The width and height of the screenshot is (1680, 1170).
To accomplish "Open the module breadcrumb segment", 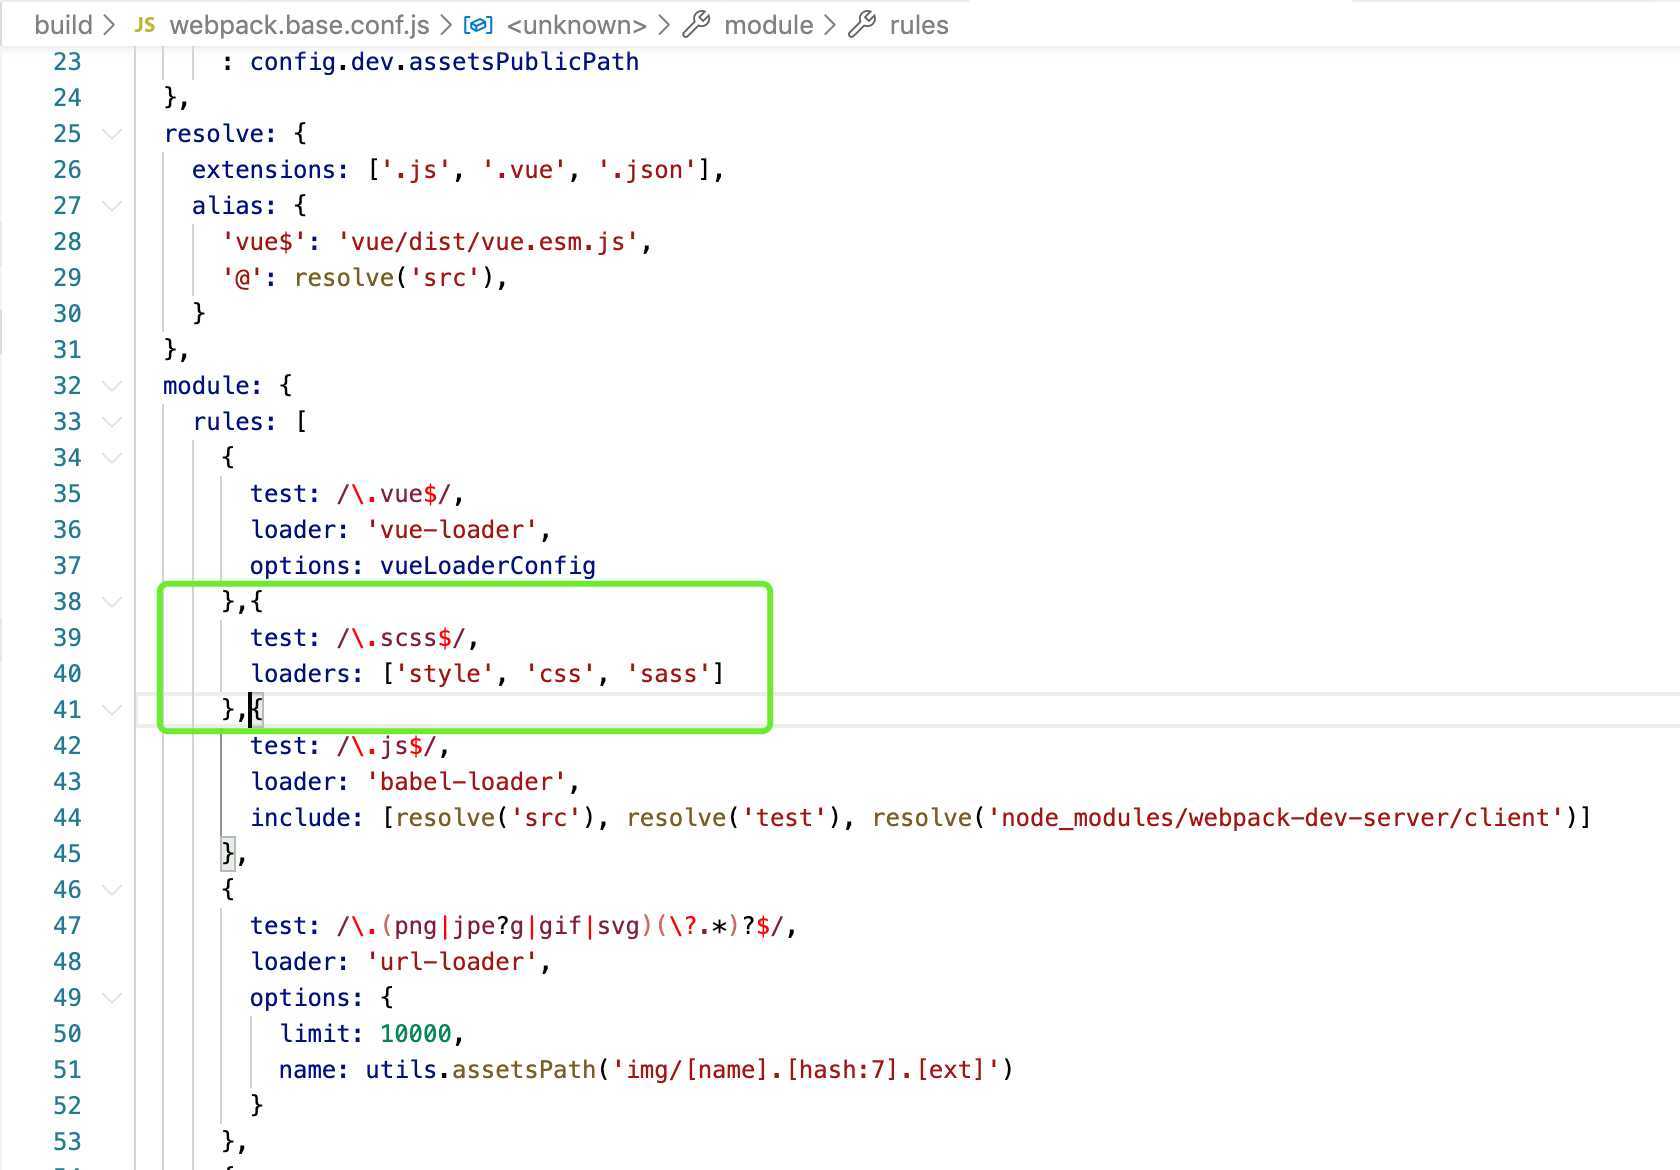I will pos(768,25).
